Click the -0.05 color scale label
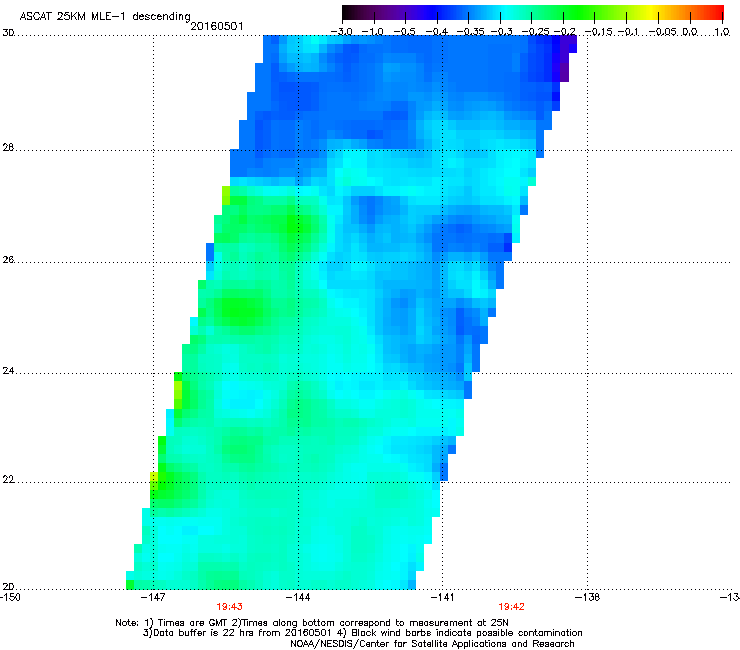The height and width of the screenshot is (650, 740). tap(663, 32)
